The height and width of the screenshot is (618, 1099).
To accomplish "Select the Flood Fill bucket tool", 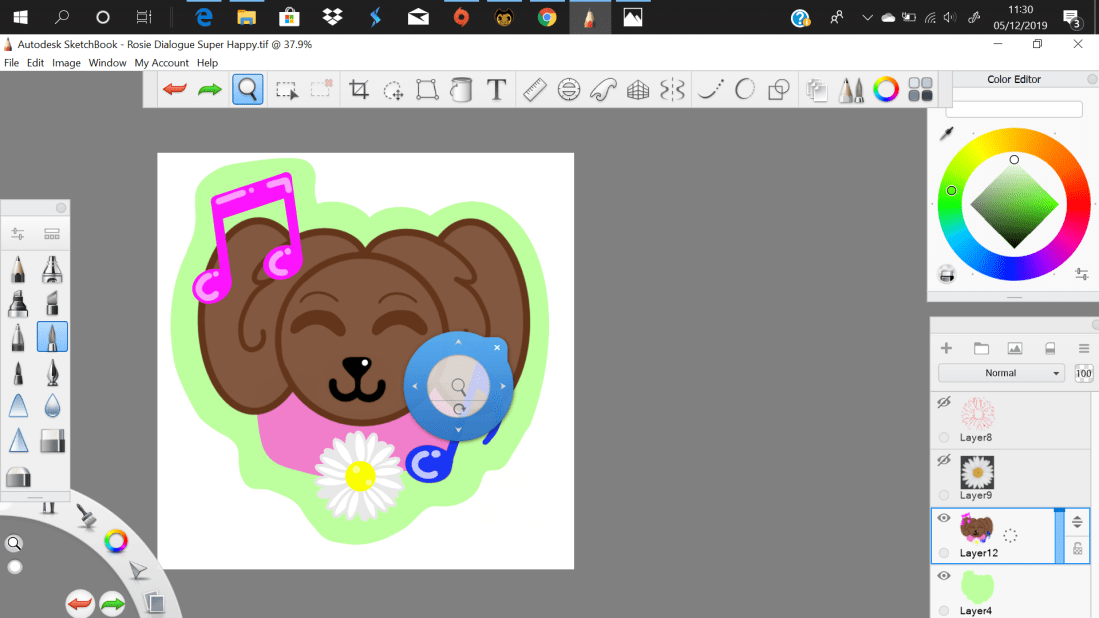I will coord(461,90).
